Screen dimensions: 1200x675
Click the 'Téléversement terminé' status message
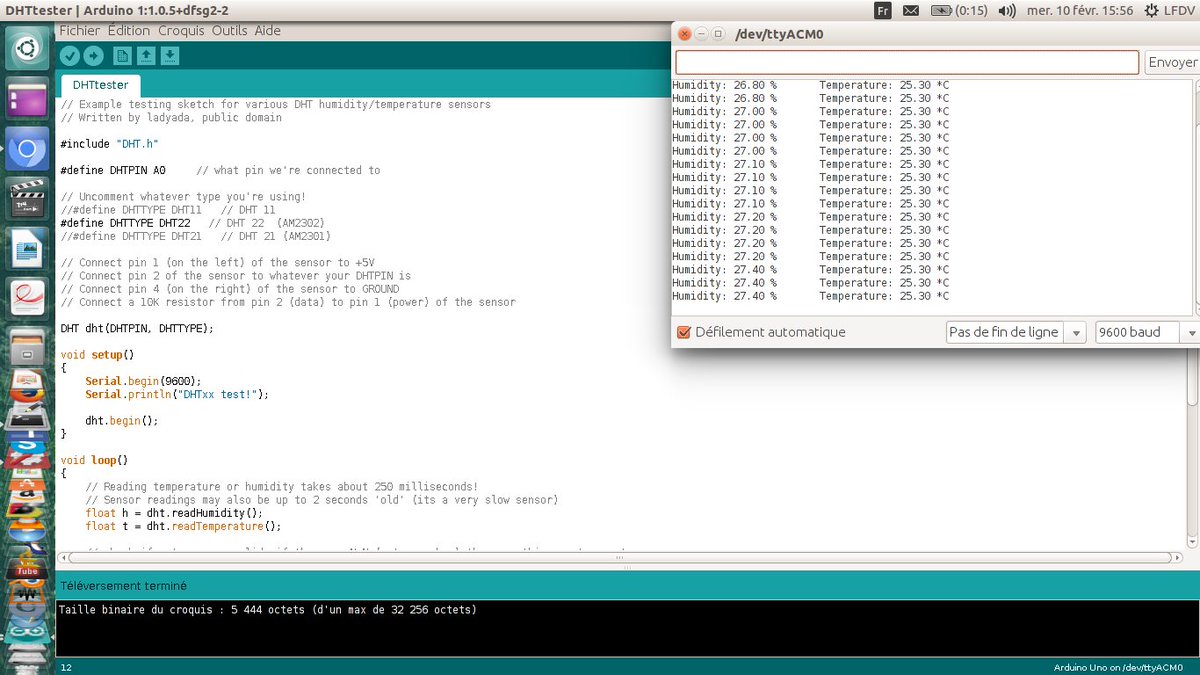[123, 585]
